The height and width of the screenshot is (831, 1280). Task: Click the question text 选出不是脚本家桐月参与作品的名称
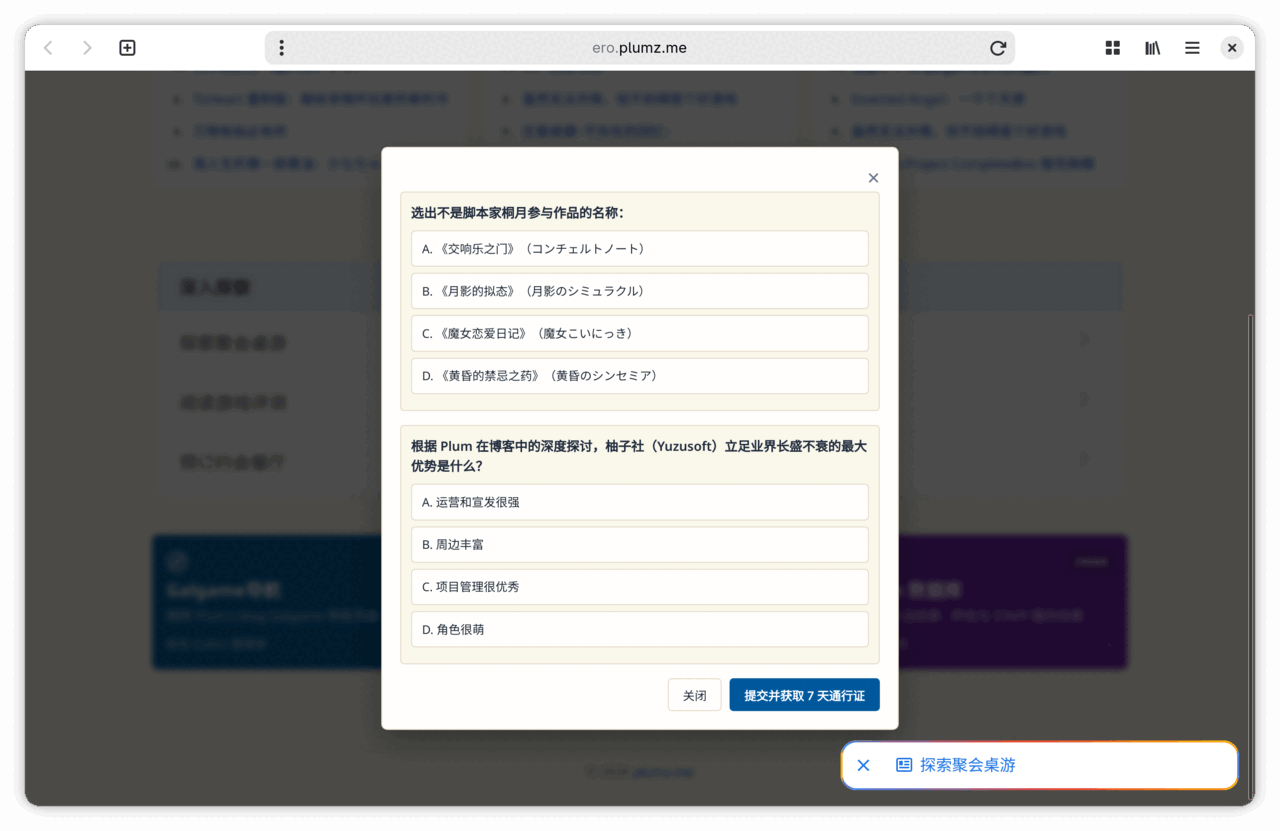[517, 213]
